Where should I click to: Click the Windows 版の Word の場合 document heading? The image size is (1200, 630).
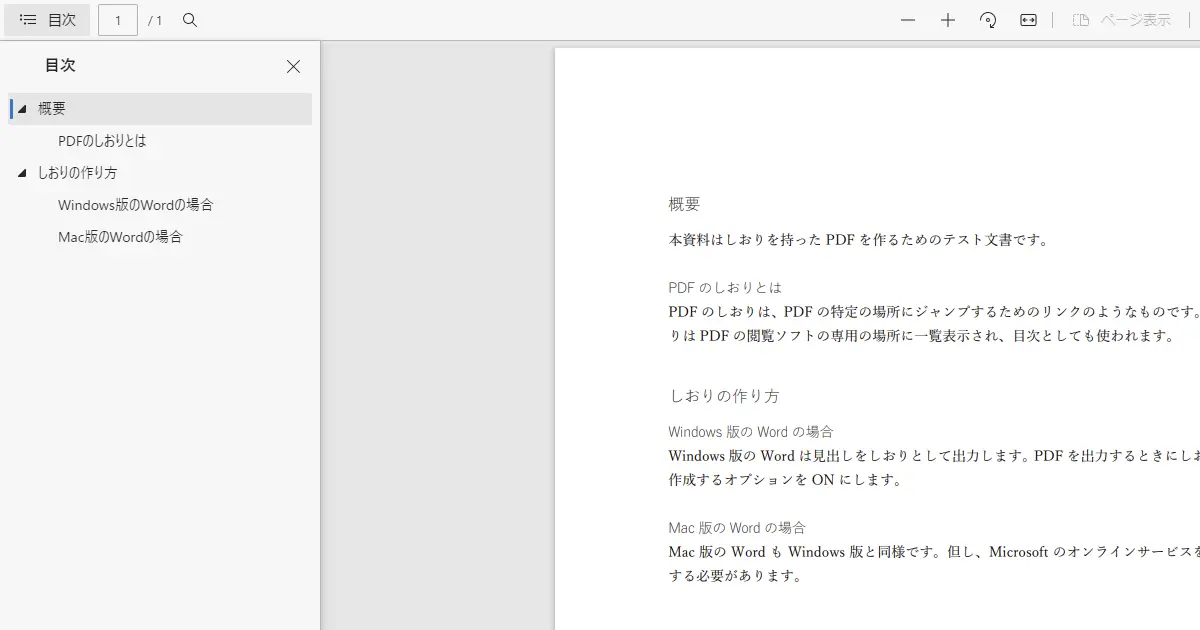[751, 432]
